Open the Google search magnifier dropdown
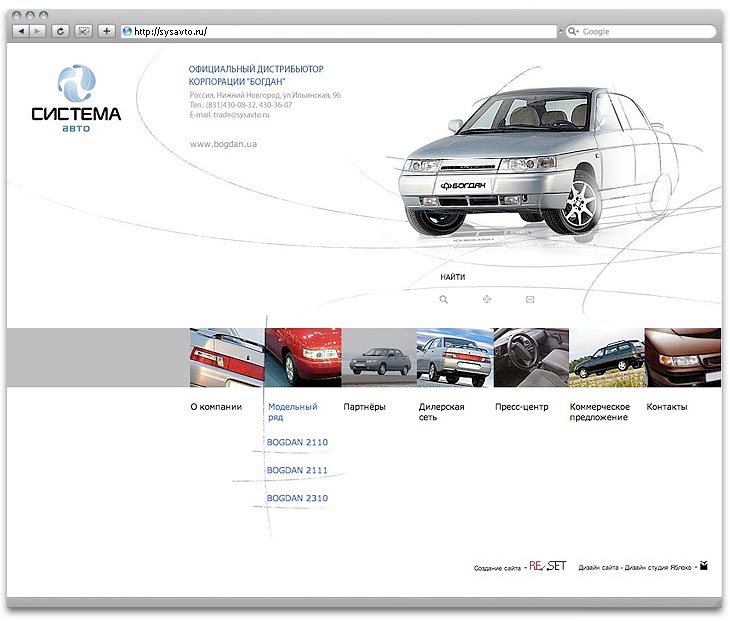This screenshot has width=730, height=621. click(573, 32)
